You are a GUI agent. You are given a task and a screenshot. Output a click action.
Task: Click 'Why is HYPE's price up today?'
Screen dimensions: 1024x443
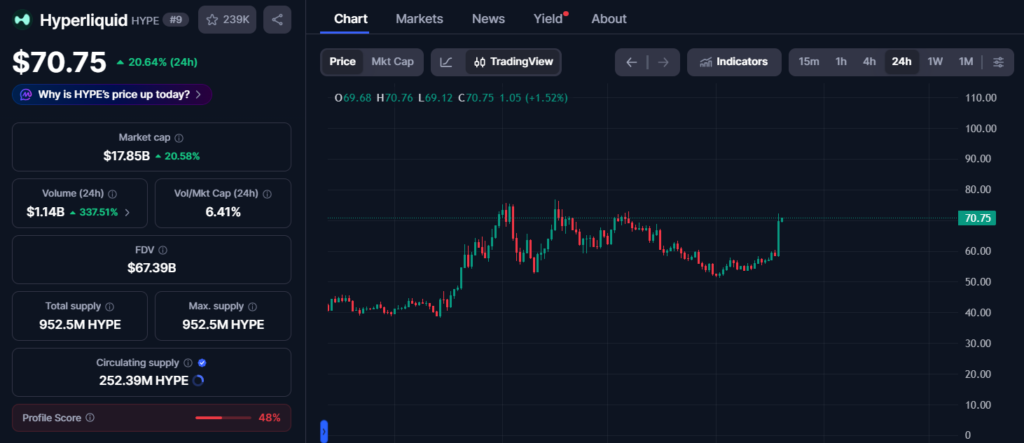(x=112, y=95)
